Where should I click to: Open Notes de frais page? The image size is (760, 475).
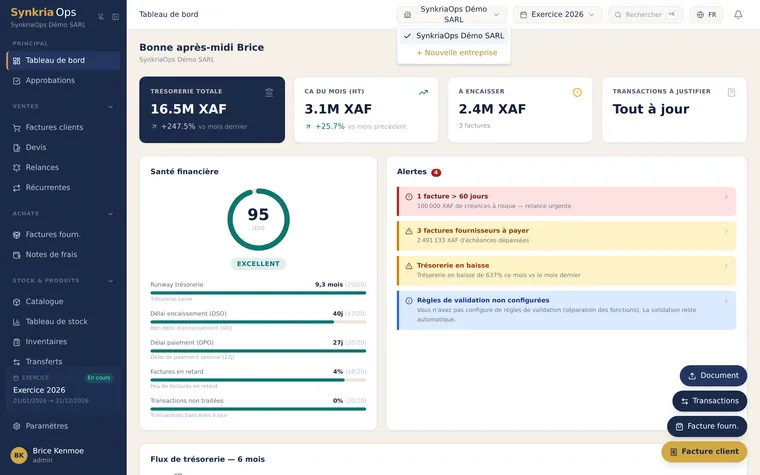tap(63, 254)
